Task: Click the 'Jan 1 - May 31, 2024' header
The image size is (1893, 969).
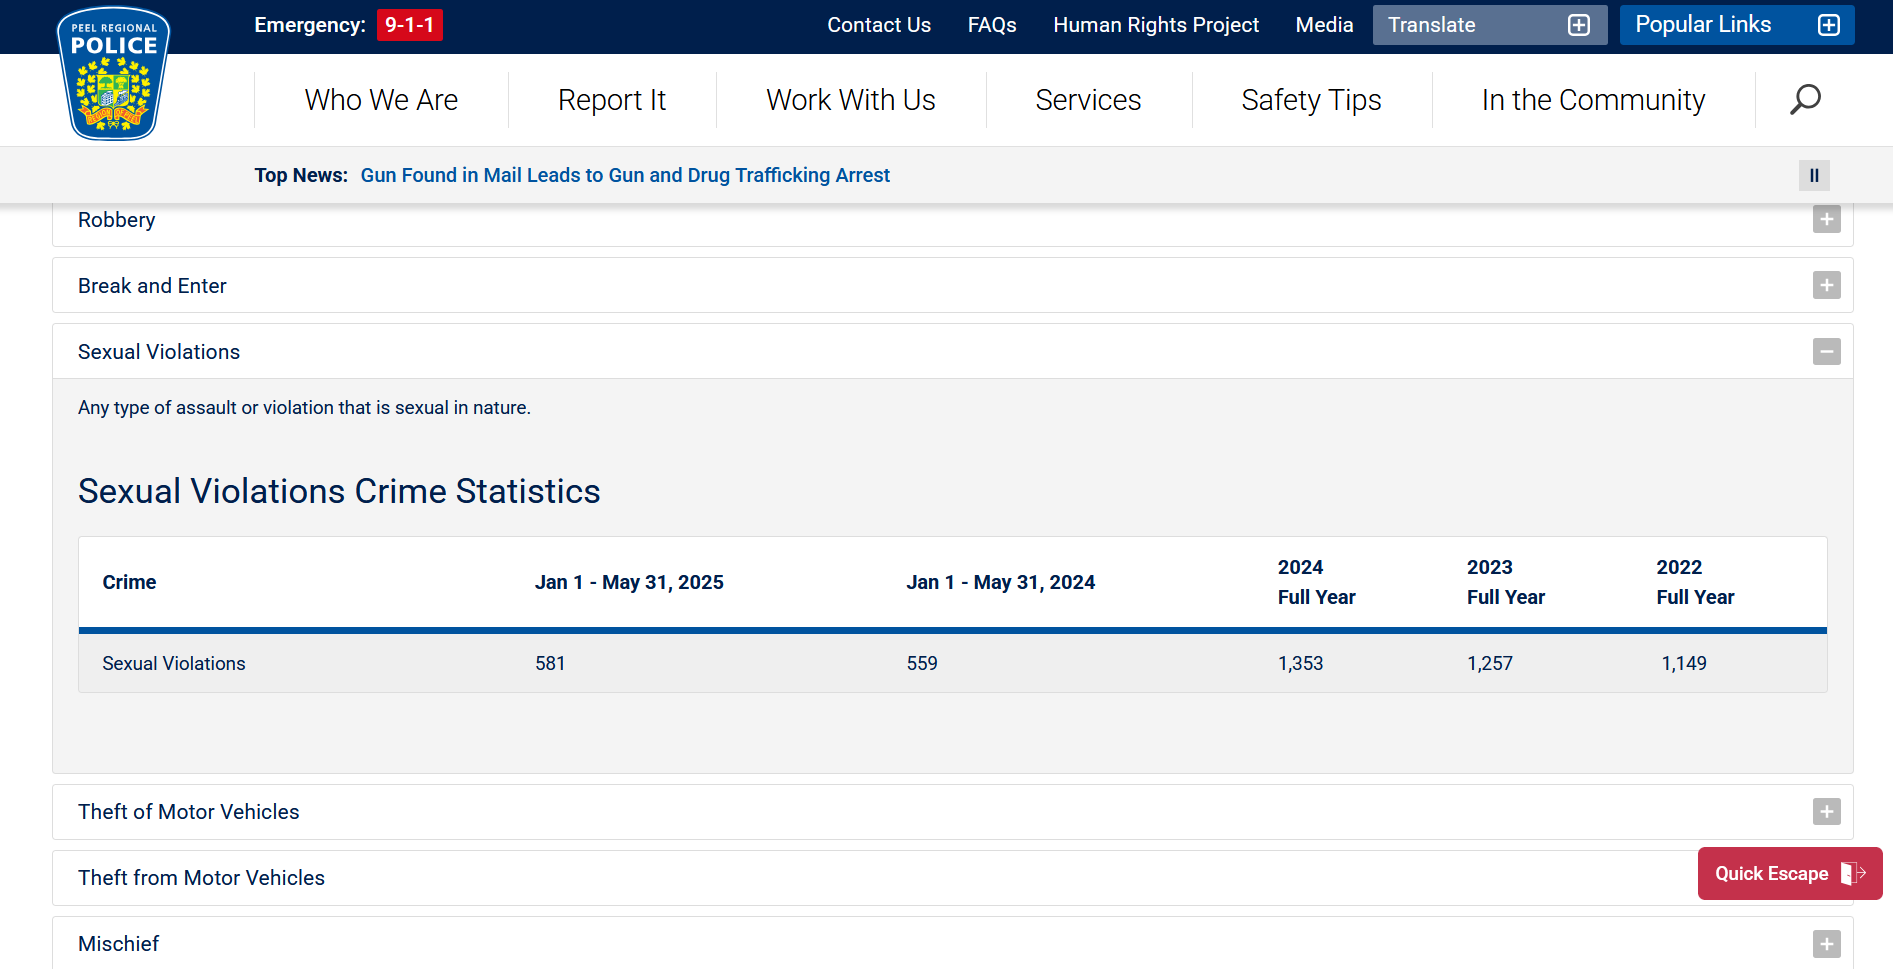Action: pyautogui.click(x=1001, y=582)
